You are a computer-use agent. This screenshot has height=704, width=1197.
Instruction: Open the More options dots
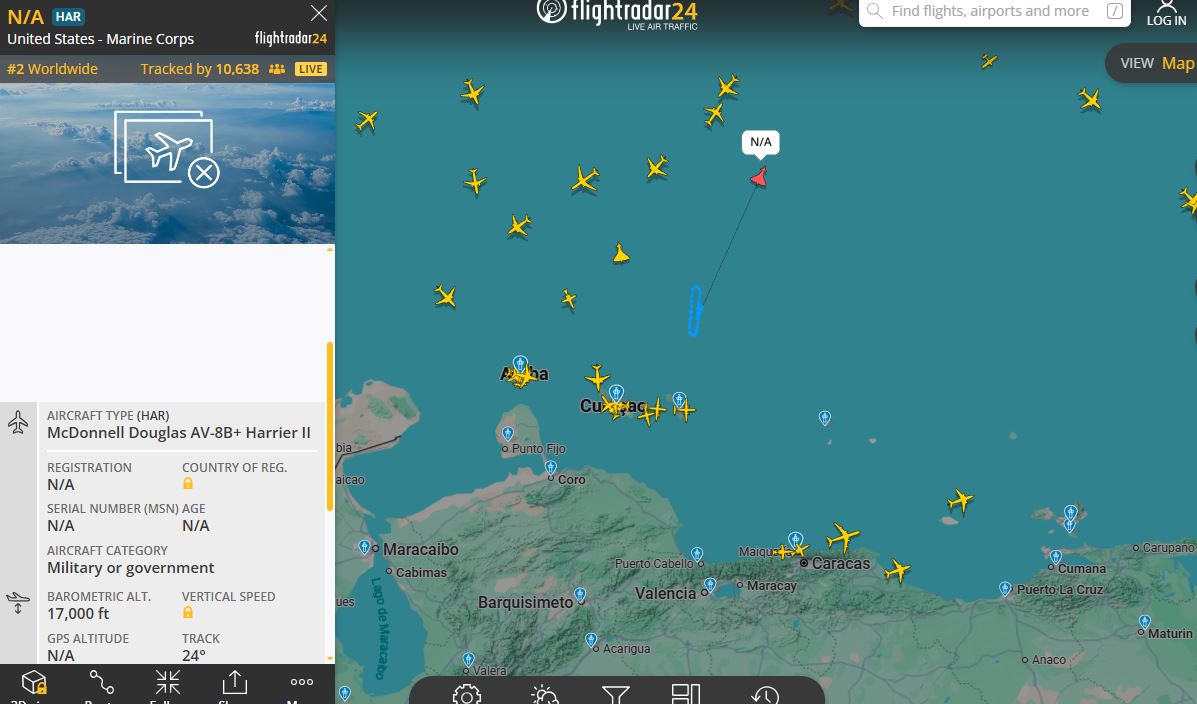click(x=302, y=682)
